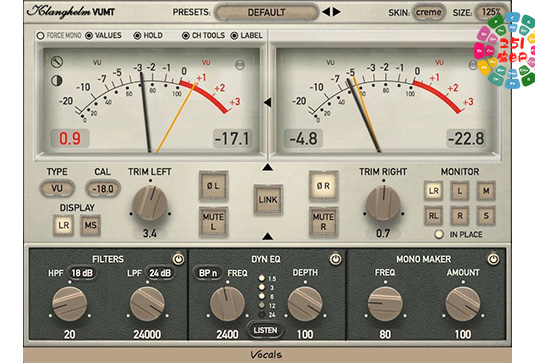535x363 pixels.
Task: Change HPF slope 18 dB
Action: (82, 273)
